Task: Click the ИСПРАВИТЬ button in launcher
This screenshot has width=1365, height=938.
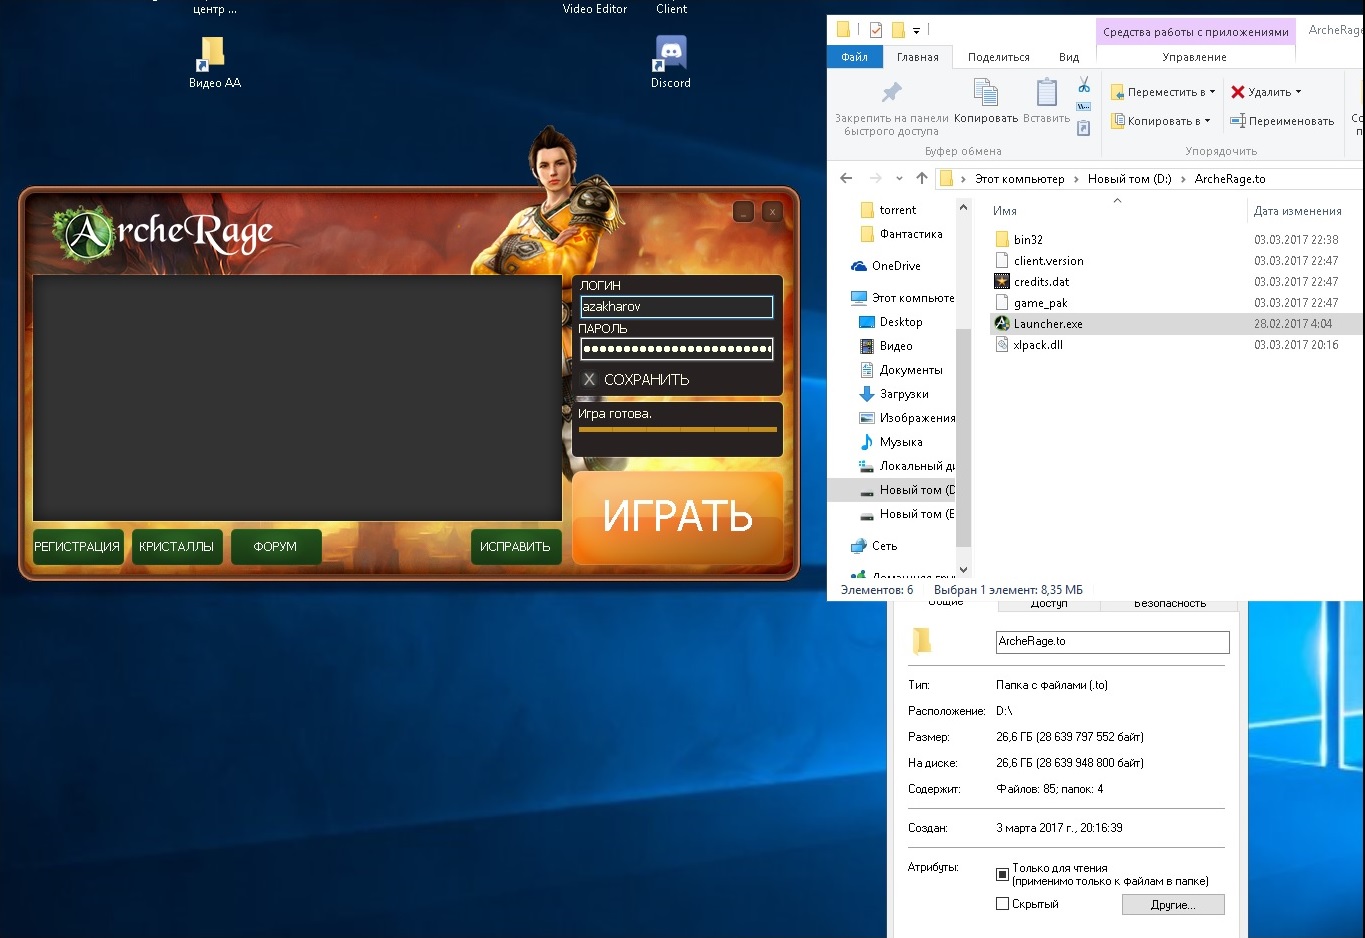Action: click(x=516, y=547)
